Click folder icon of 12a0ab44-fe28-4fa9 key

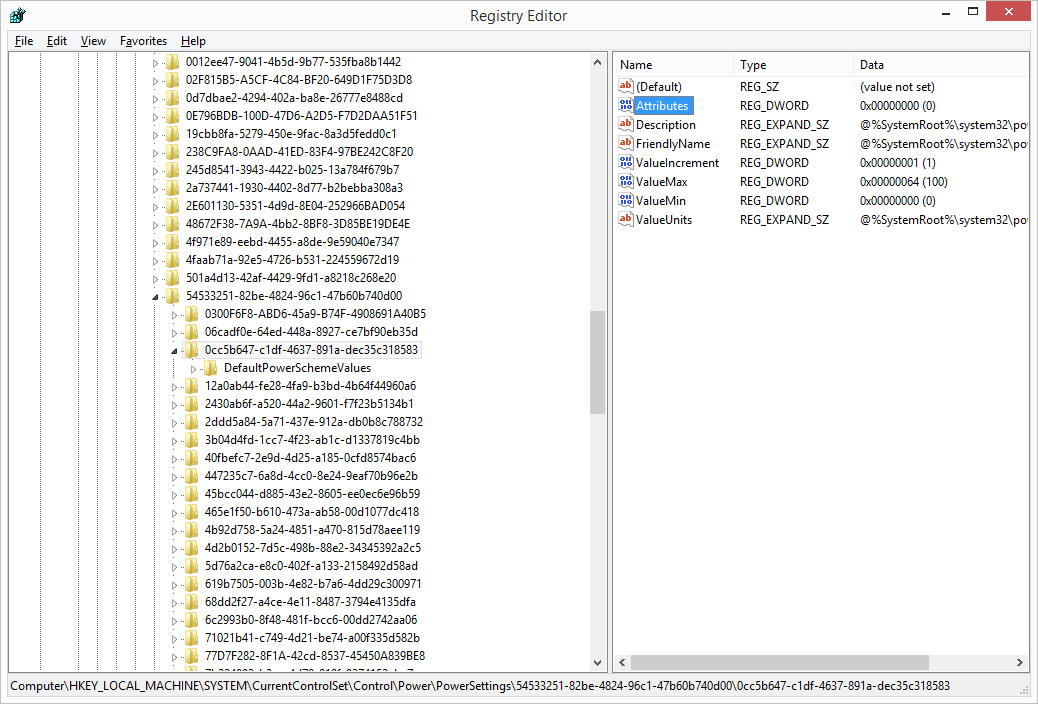[x=192, y=385]
